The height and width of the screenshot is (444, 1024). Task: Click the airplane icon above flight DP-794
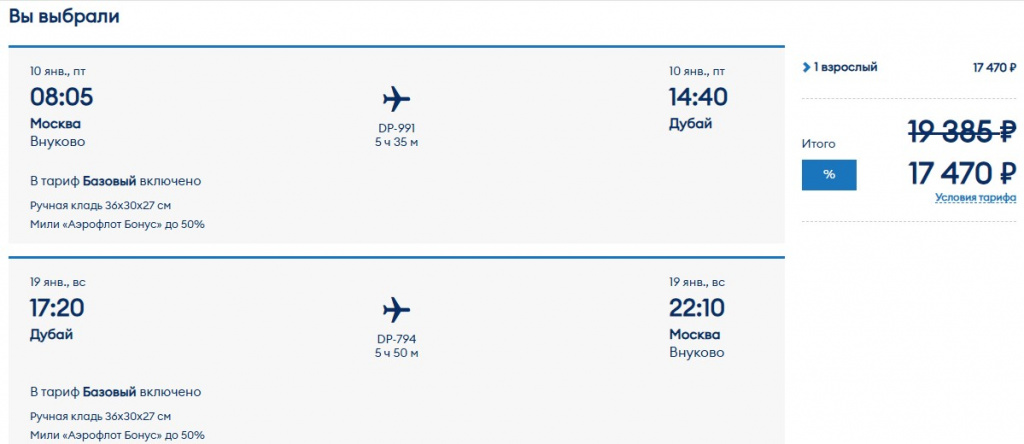click(x=396, y=308)
